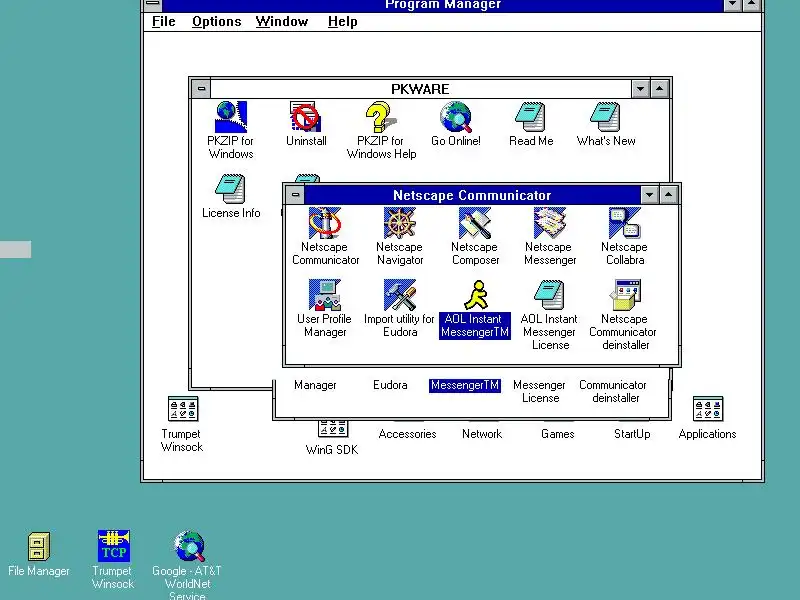The image size is (800, 600).
Task: Click the Games group label
Action: [x=558, y=434]
